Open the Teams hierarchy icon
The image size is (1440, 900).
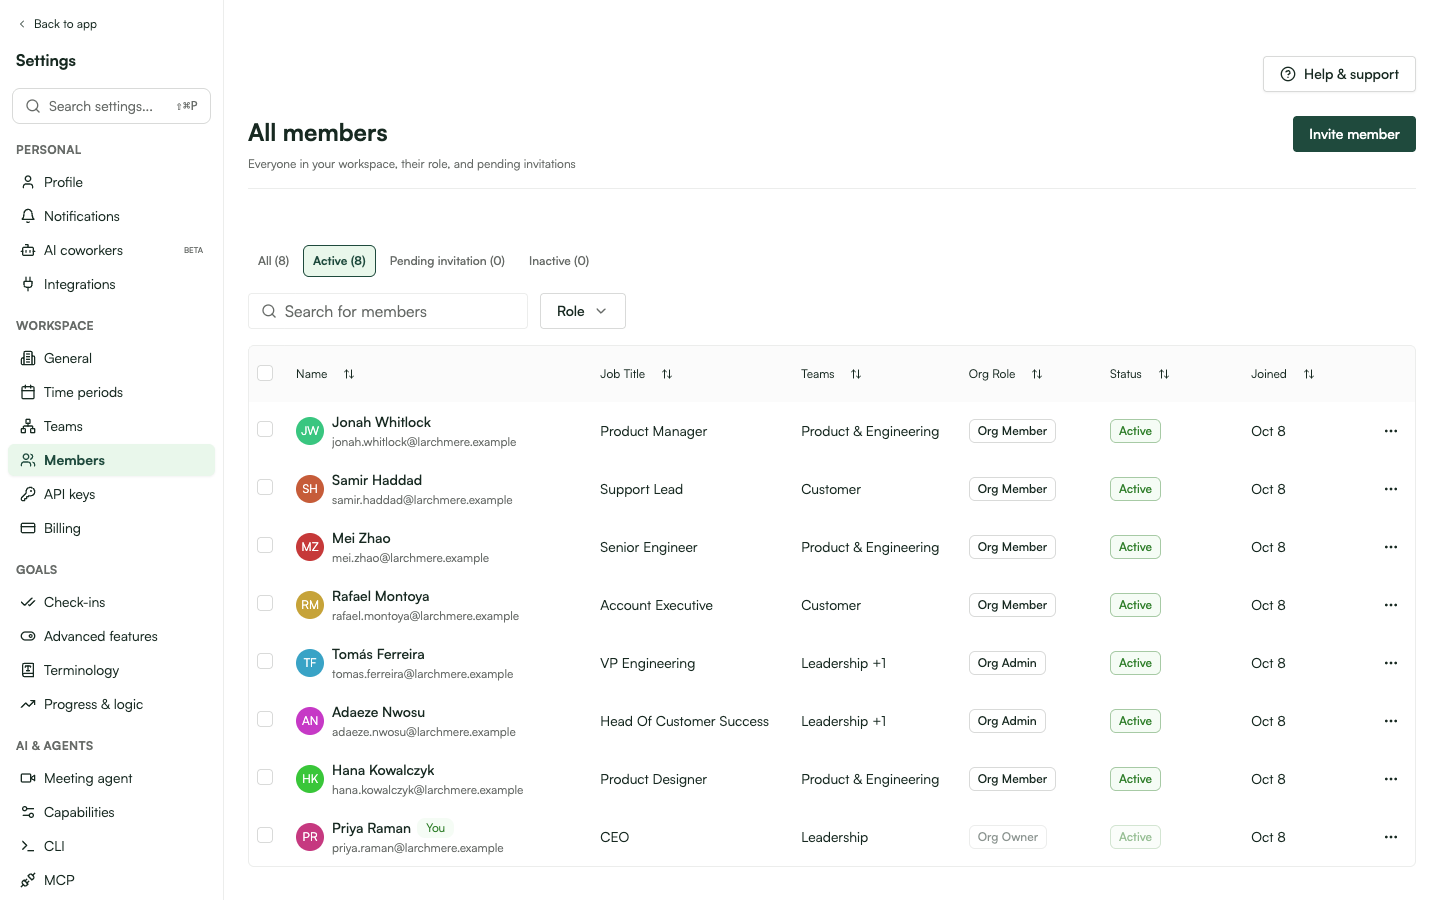pos(28,426)
